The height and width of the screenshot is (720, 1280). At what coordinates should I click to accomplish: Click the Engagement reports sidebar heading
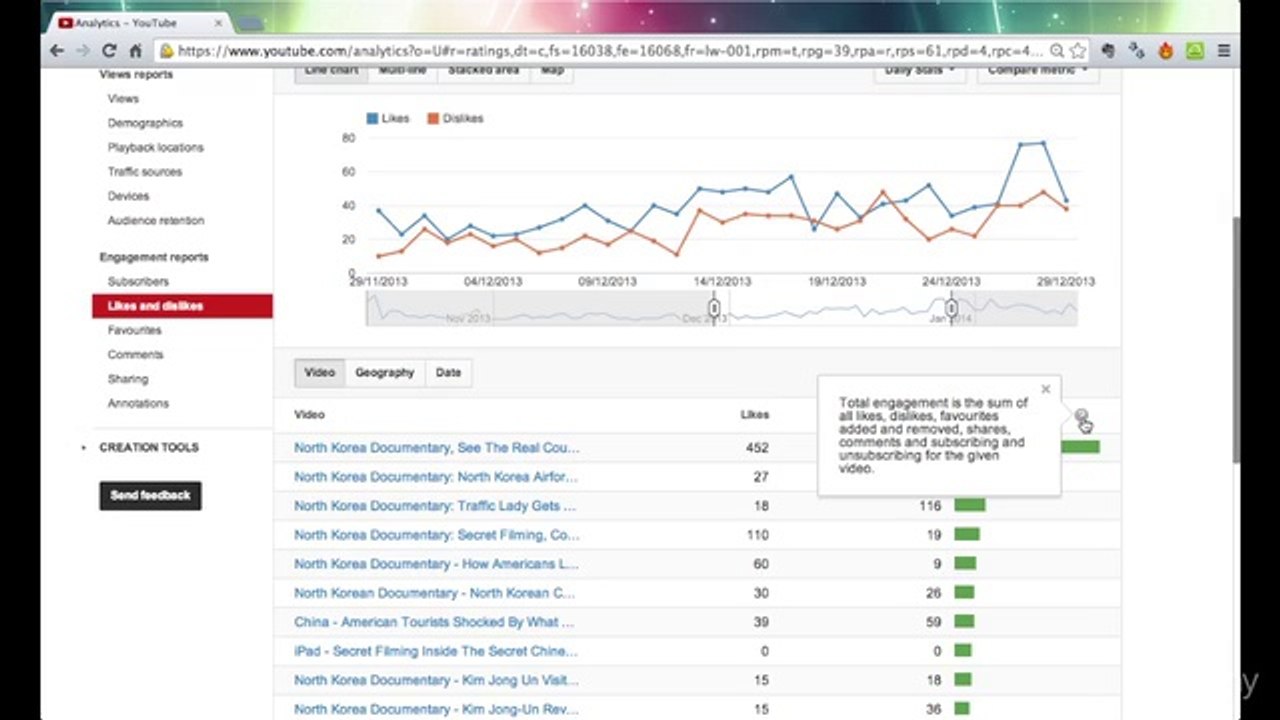(x=154, y=257)
